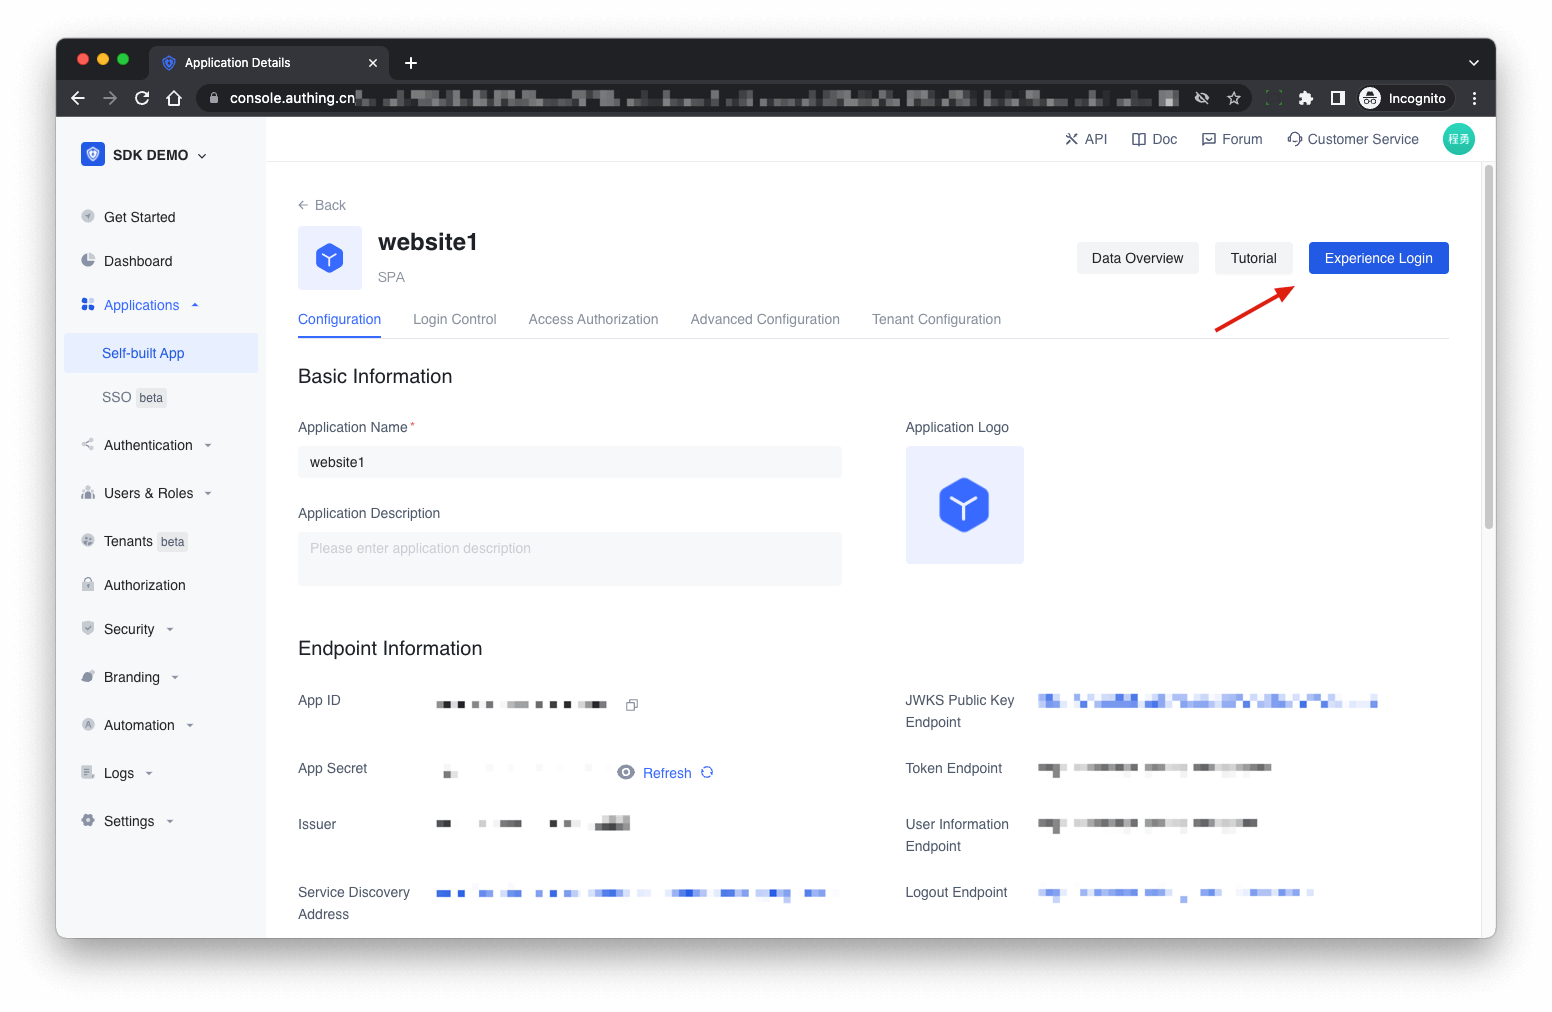The image size is (1552, 1012).
Task: Open the Tenants section icon
Action: click(x=88, y=541)
